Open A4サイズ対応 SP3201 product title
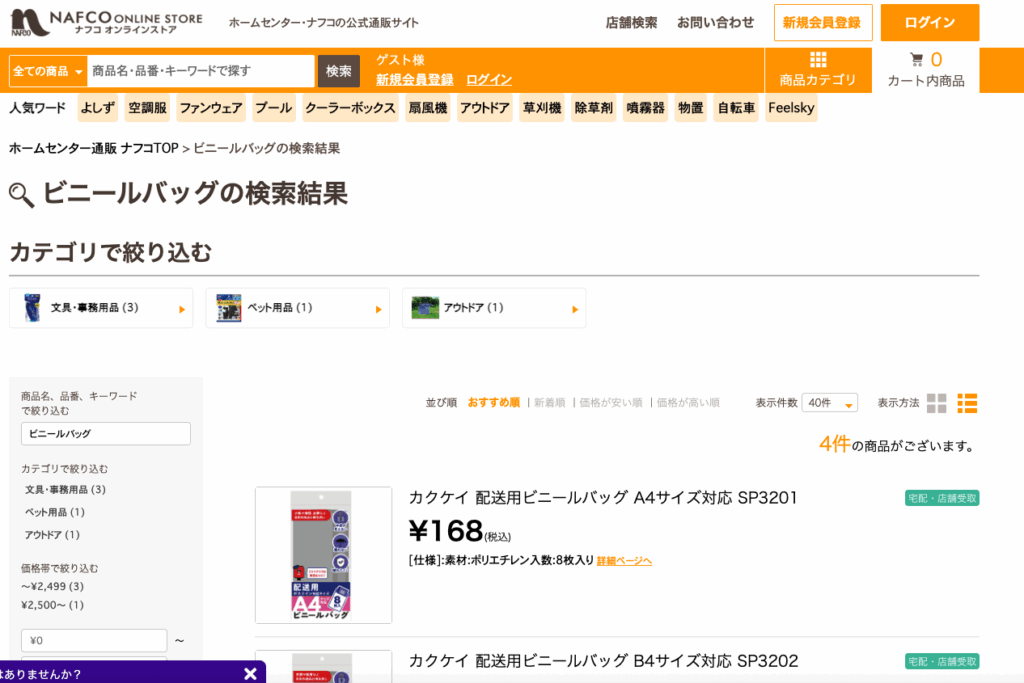Screen dimensions: 1024x683 [603, 498]
